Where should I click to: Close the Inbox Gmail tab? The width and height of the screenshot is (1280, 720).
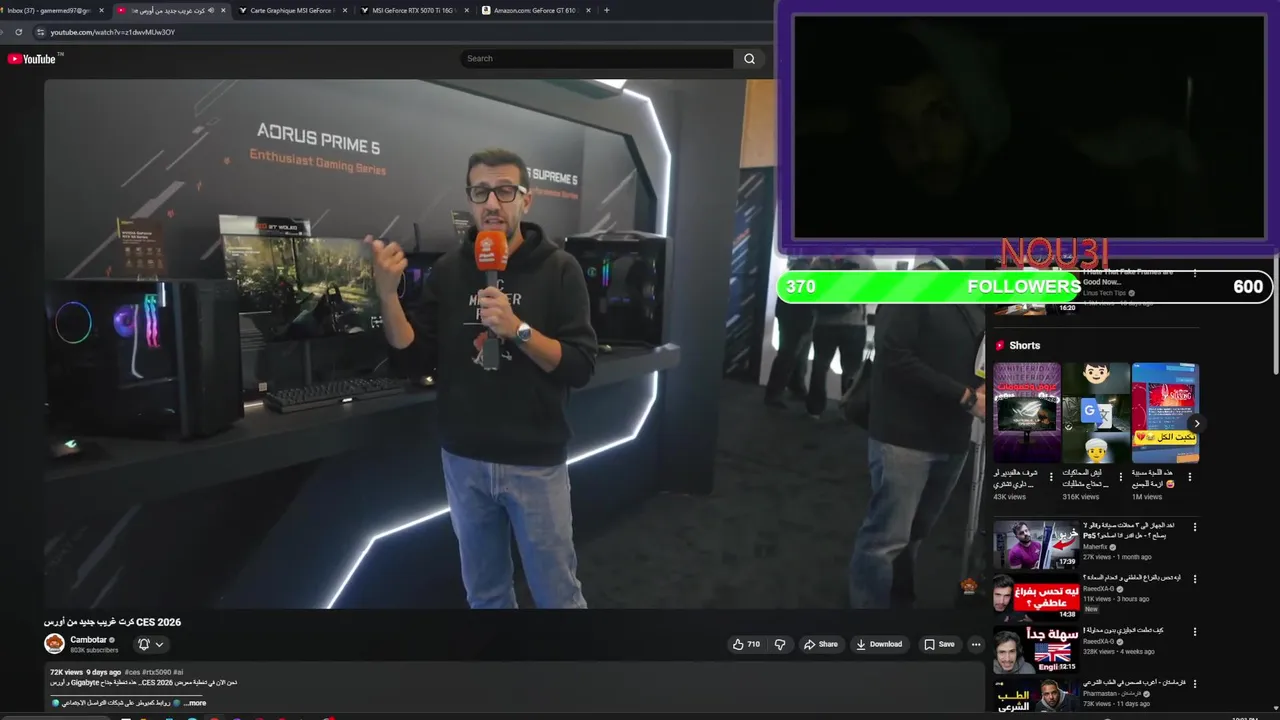click(x=102, y=10)
